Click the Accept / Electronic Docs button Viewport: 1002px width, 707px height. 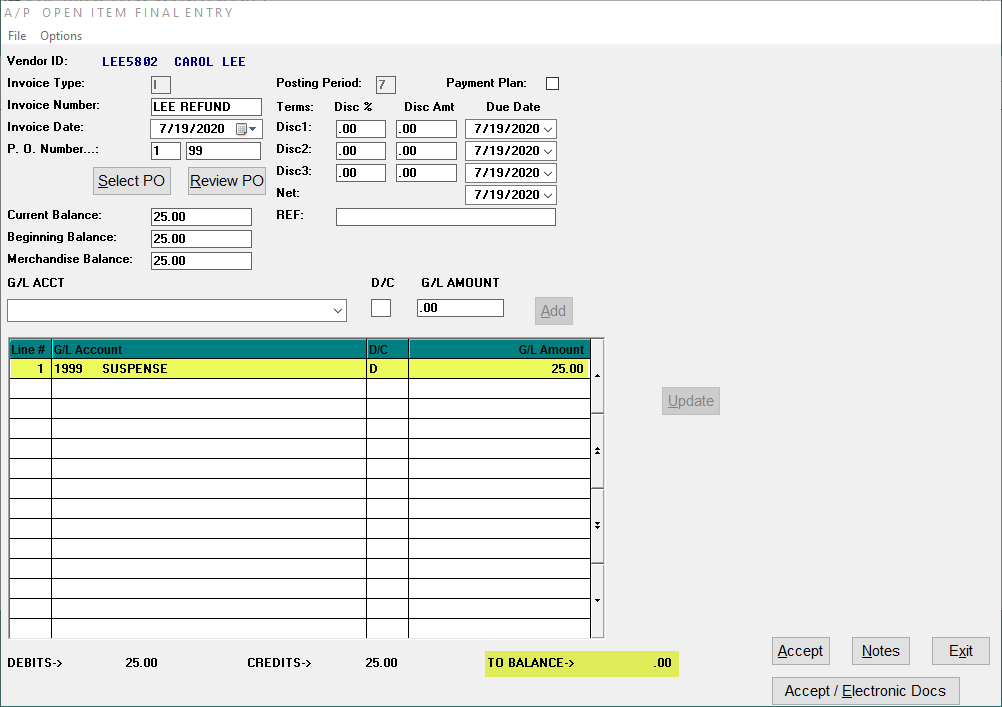click(x=865, y=690)
